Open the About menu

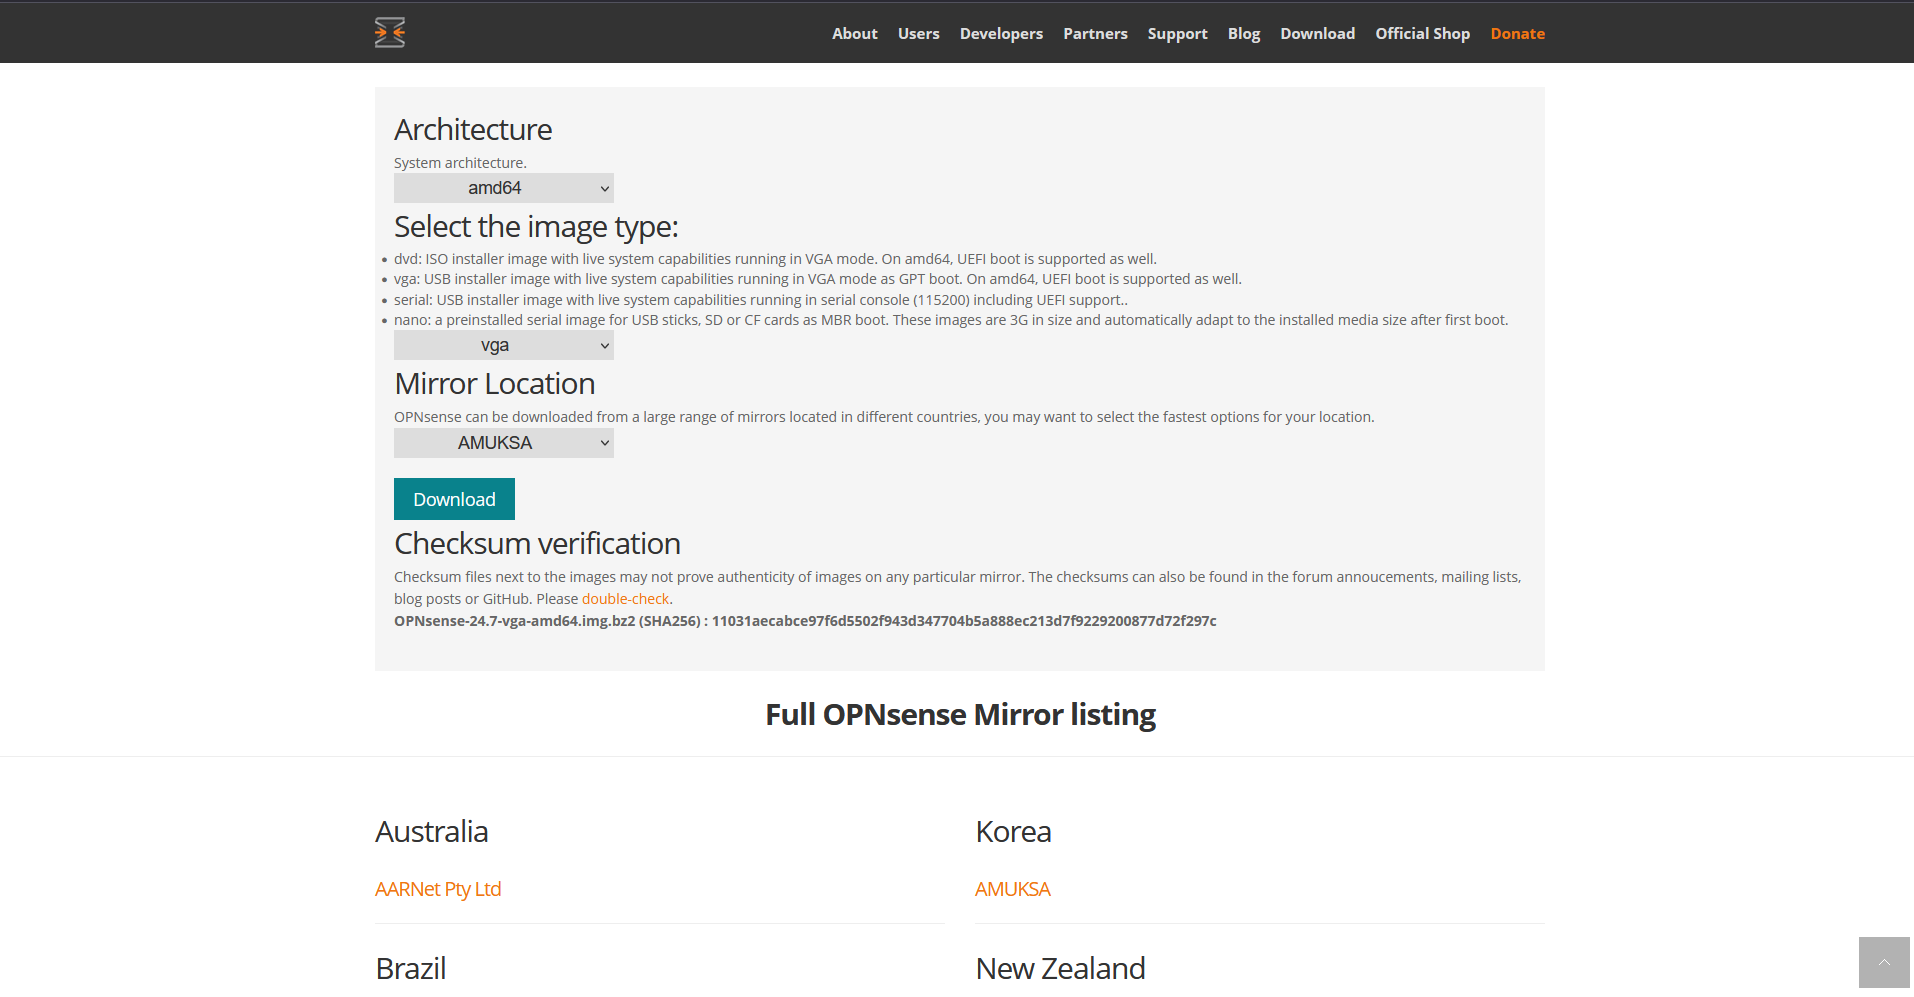855,34
